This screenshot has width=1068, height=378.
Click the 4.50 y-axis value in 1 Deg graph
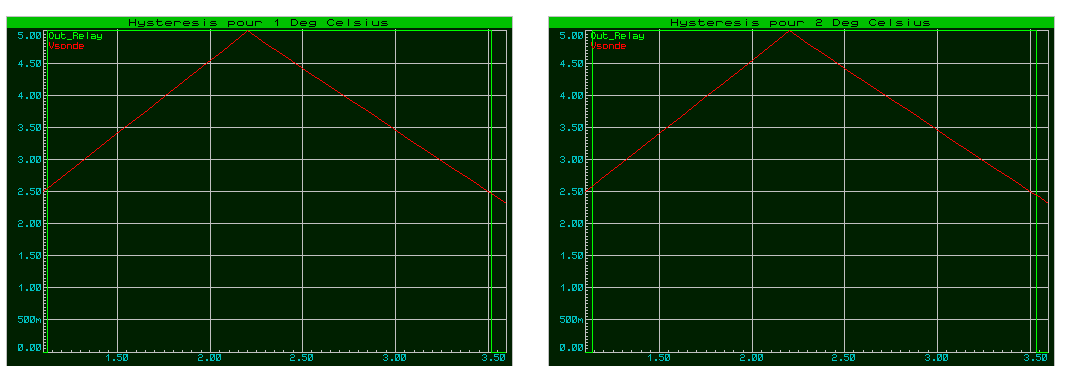[29, 63]
